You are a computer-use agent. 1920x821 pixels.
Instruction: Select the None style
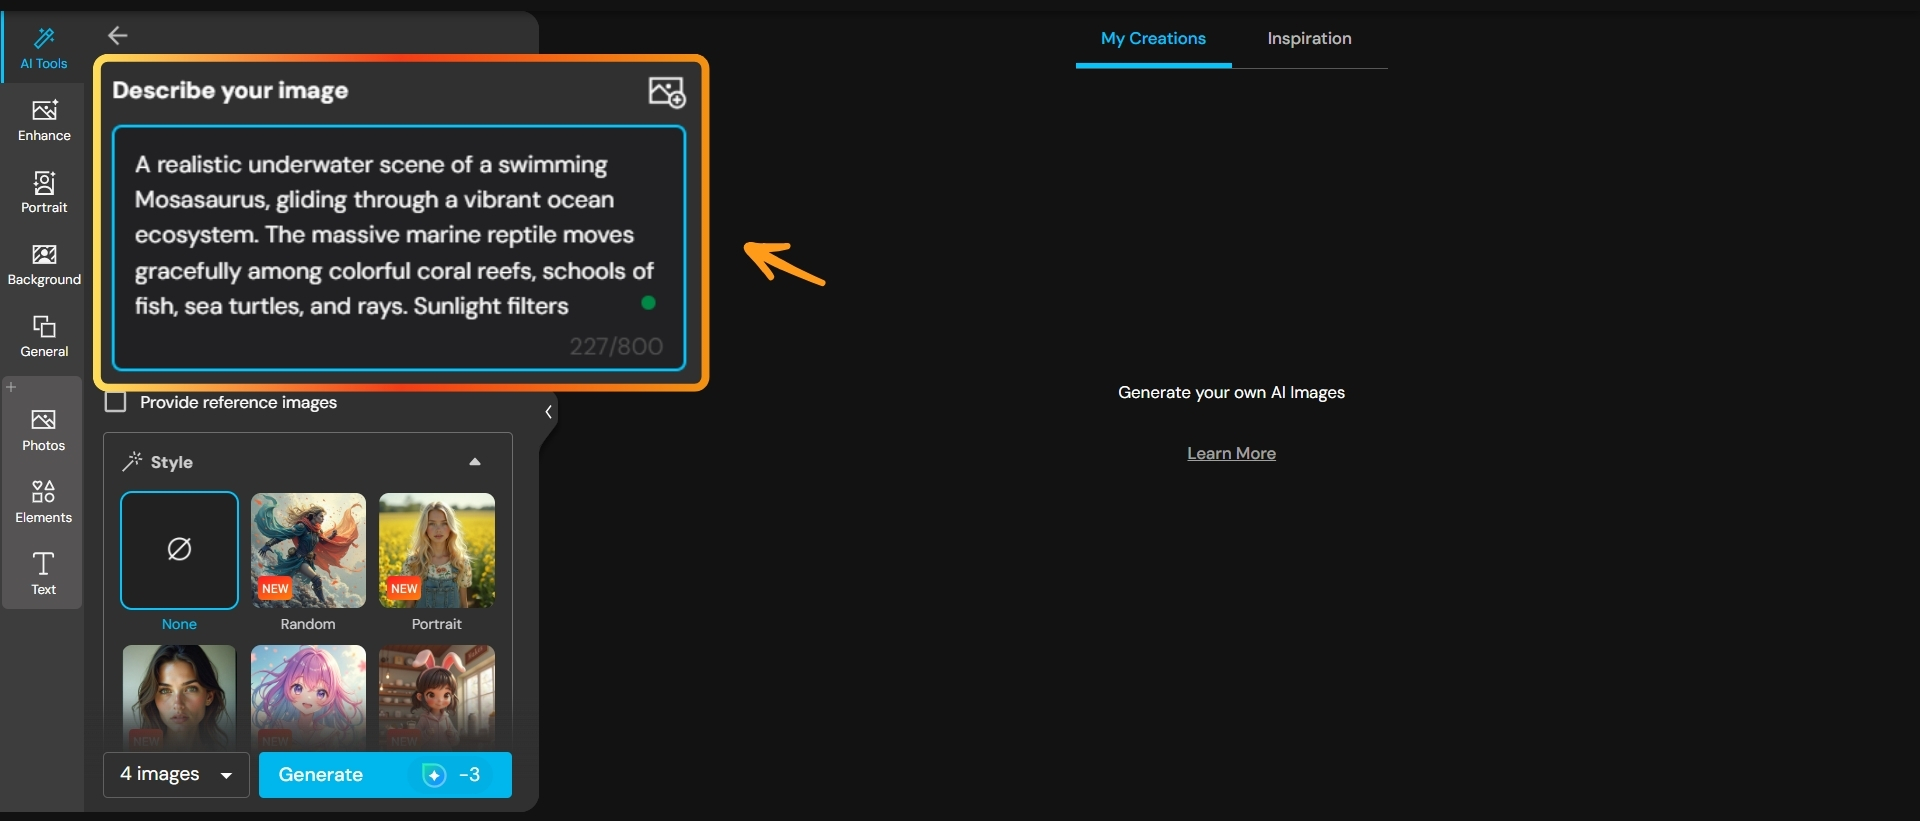pos(179,550)
